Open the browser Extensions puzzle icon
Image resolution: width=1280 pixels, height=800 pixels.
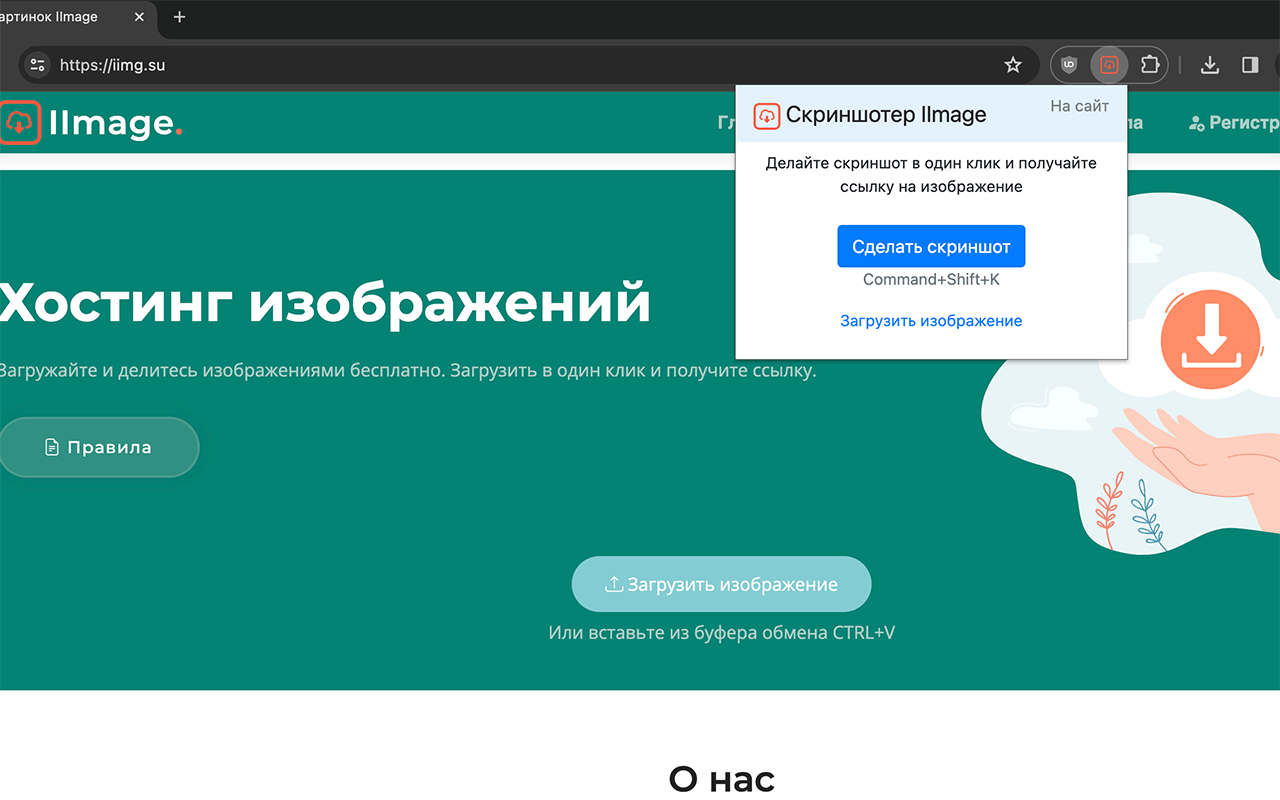(x=1149, y=64)
